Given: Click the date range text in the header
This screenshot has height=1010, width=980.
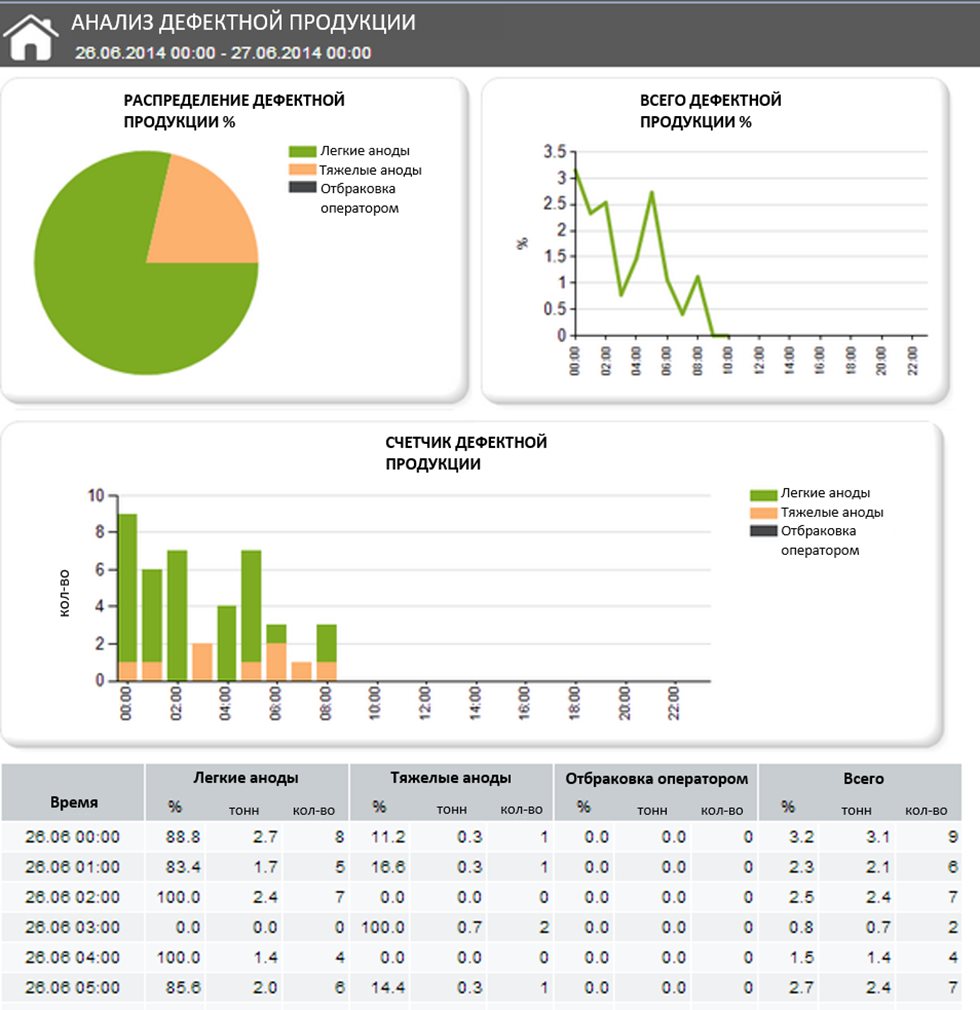Looking at the screenshot, I should pos(223,53).
